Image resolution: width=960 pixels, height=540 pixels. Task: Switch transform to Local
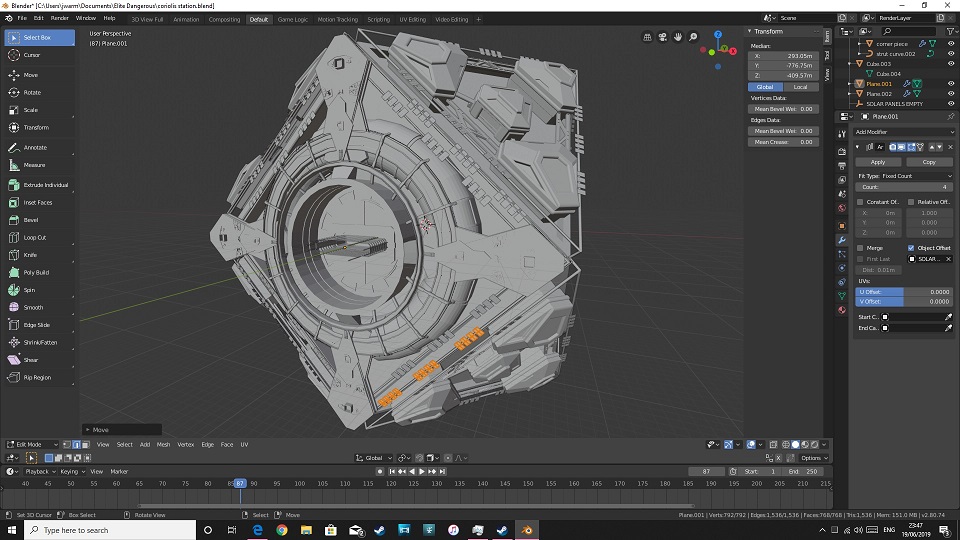tap(801, 87)
